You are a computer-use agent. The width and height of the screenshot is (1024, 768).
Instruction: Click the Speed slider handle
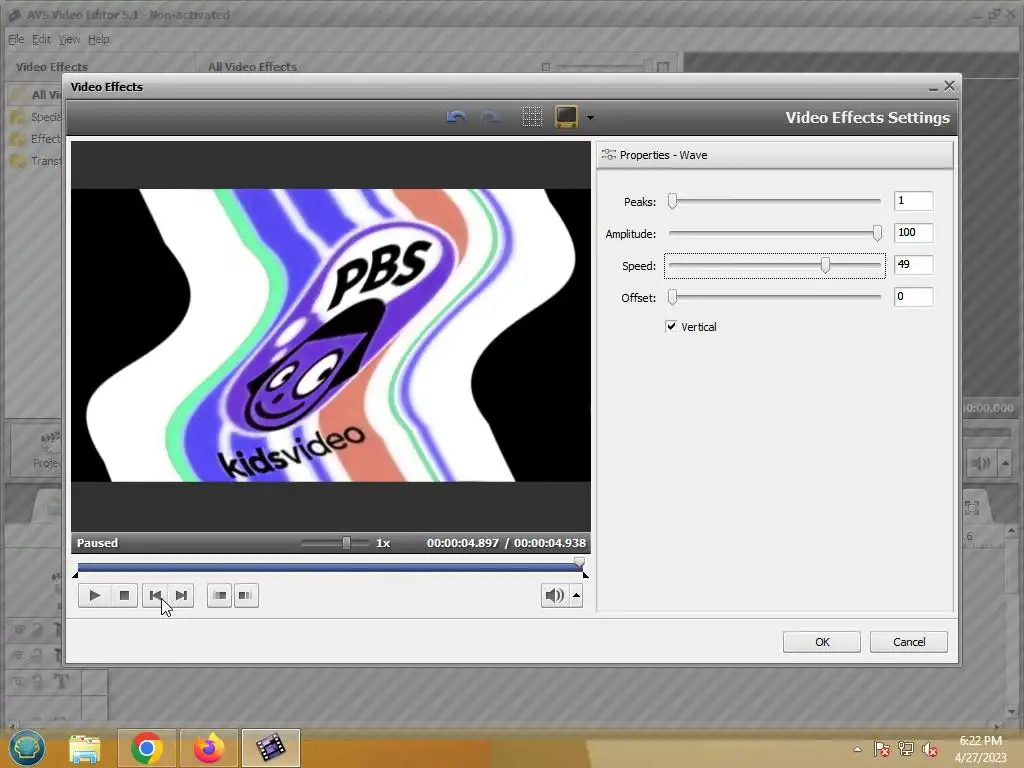[825, 264]
